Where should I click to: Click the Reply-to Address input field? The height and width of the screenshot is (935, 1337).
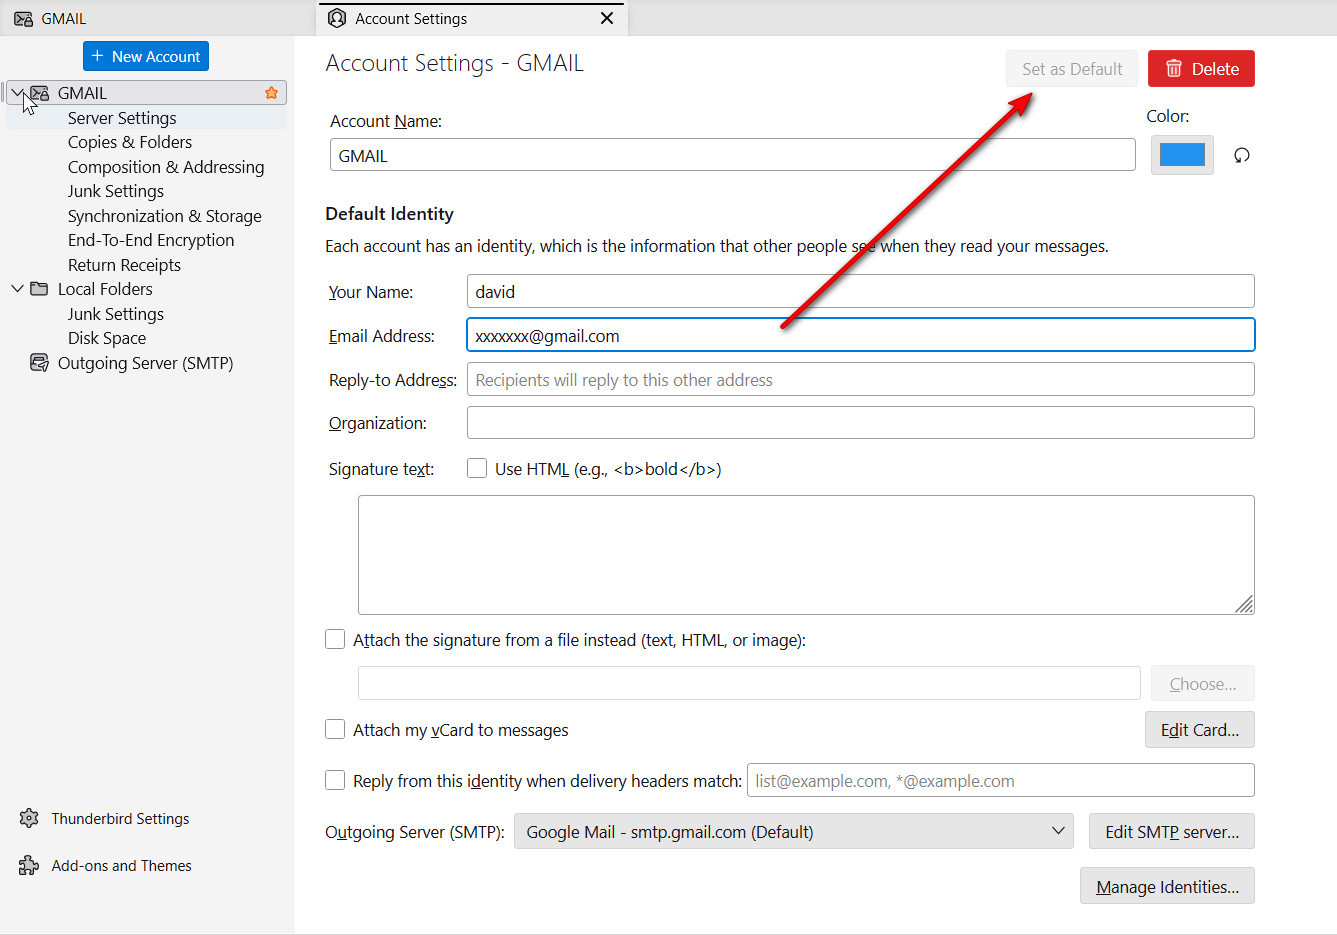point(860,380)
